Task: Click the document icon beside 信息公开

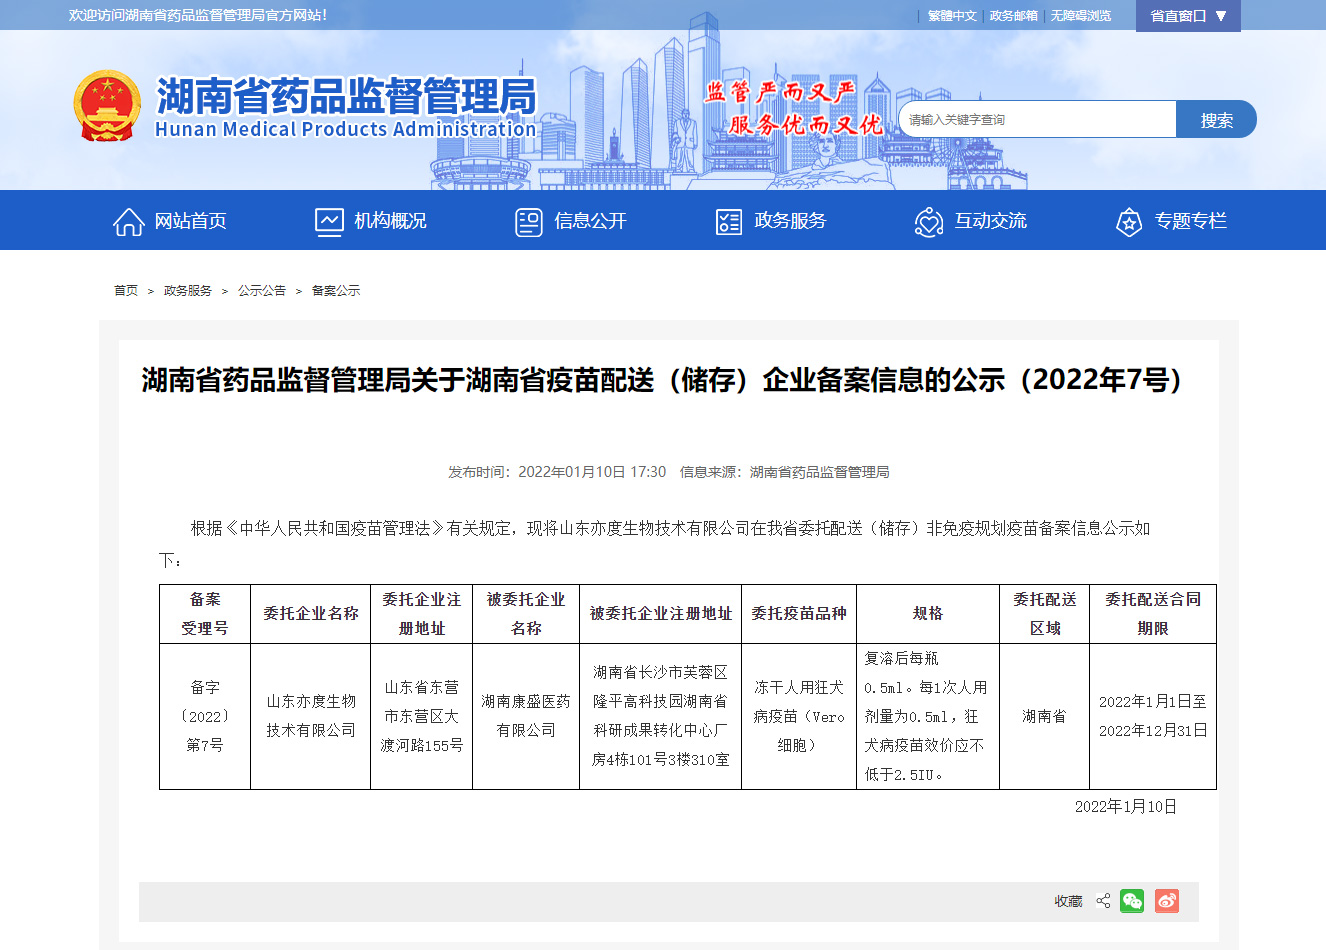Action: coord(528,221)
